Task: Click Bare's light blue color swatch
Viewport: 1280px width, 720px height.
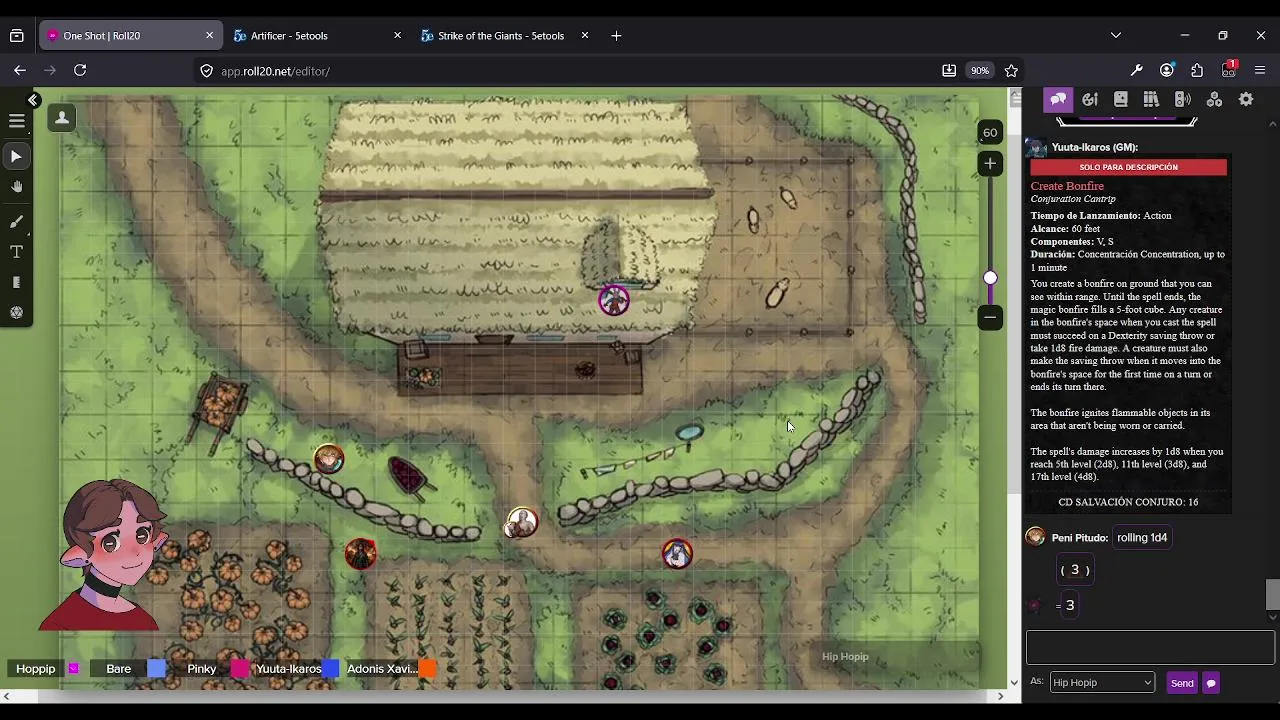Action: tap(157, 669)
